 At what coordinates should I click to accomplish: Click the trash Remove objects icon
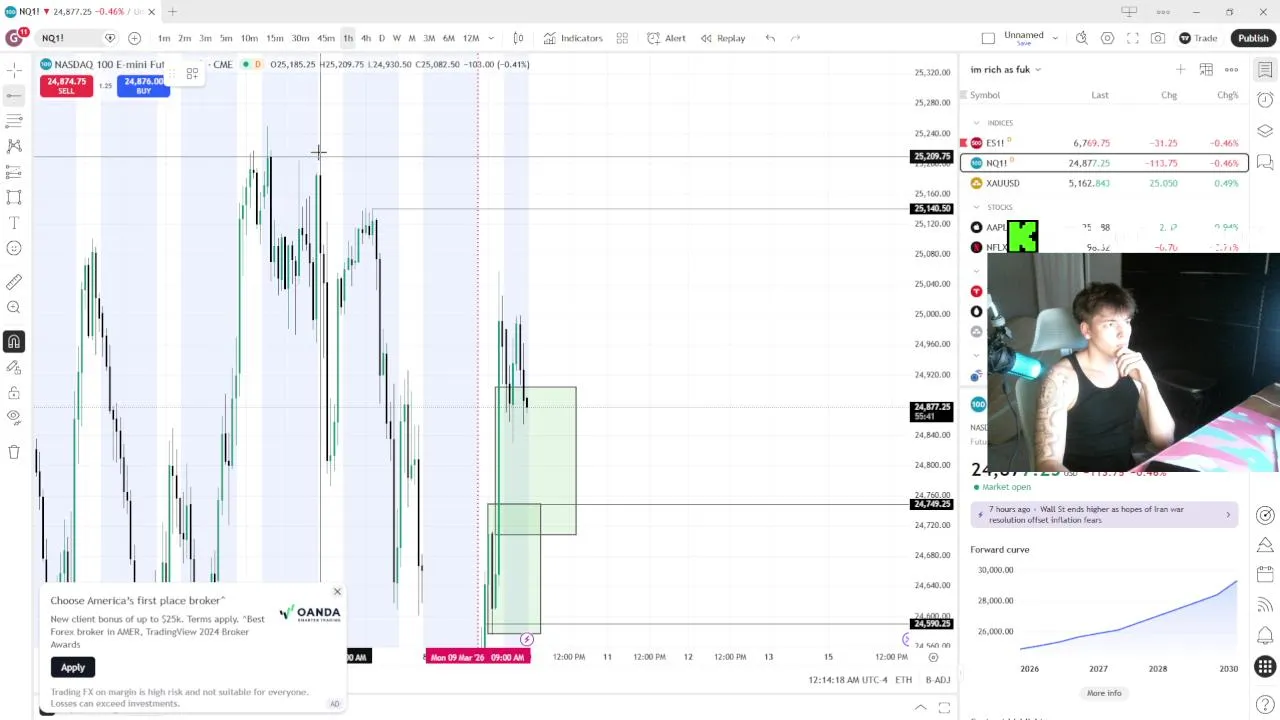[14, 452]
